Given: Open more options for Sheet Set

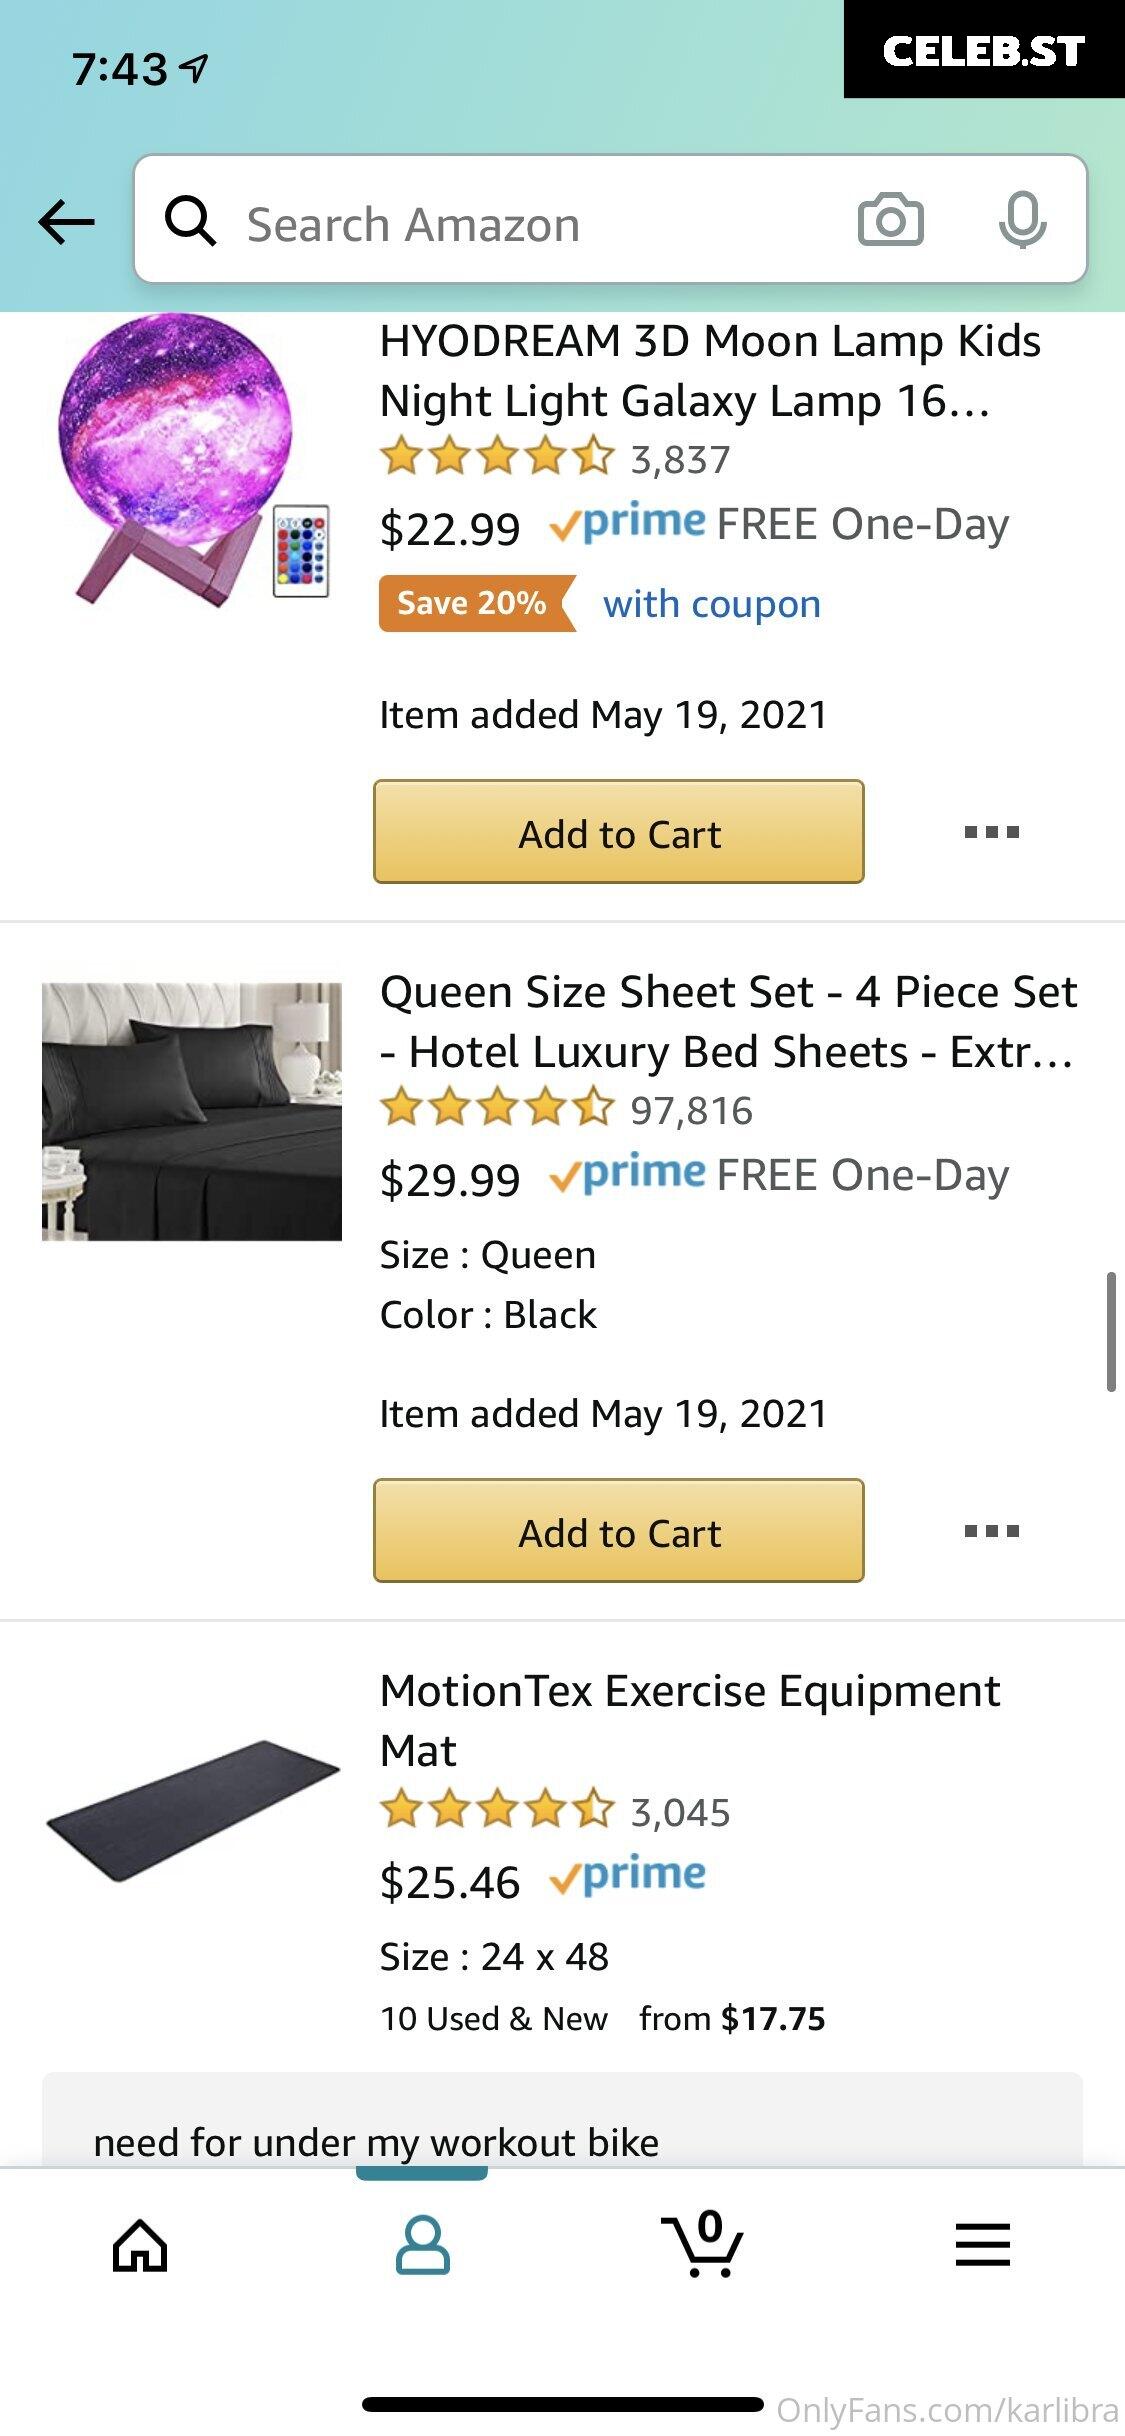Looking at the screenshot, I should click(992, 1531).
